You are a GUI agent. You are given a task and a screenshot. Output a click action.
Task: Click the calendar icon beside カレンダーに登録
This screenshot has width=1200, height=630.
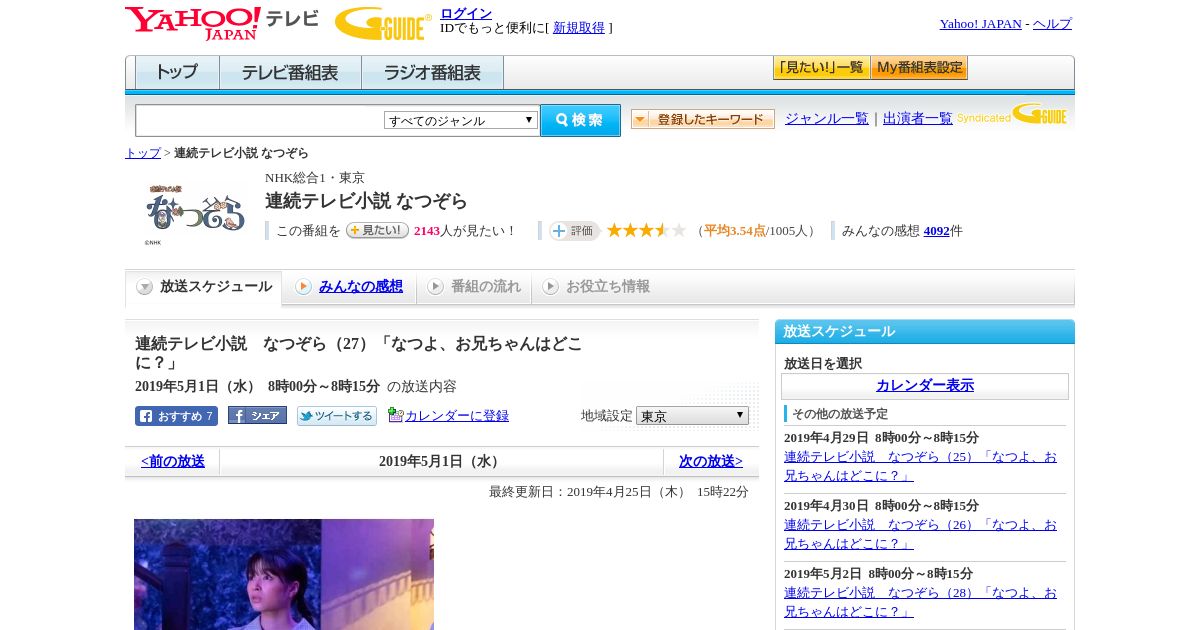point(396,415)
